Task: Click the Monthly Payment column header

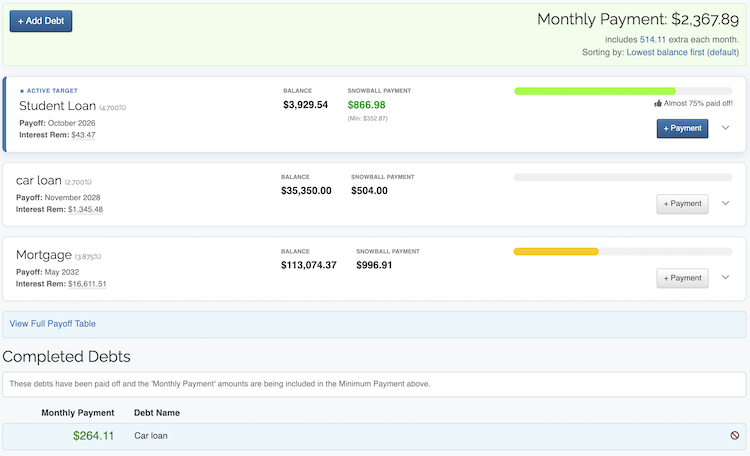Action: tap(77, 413)
